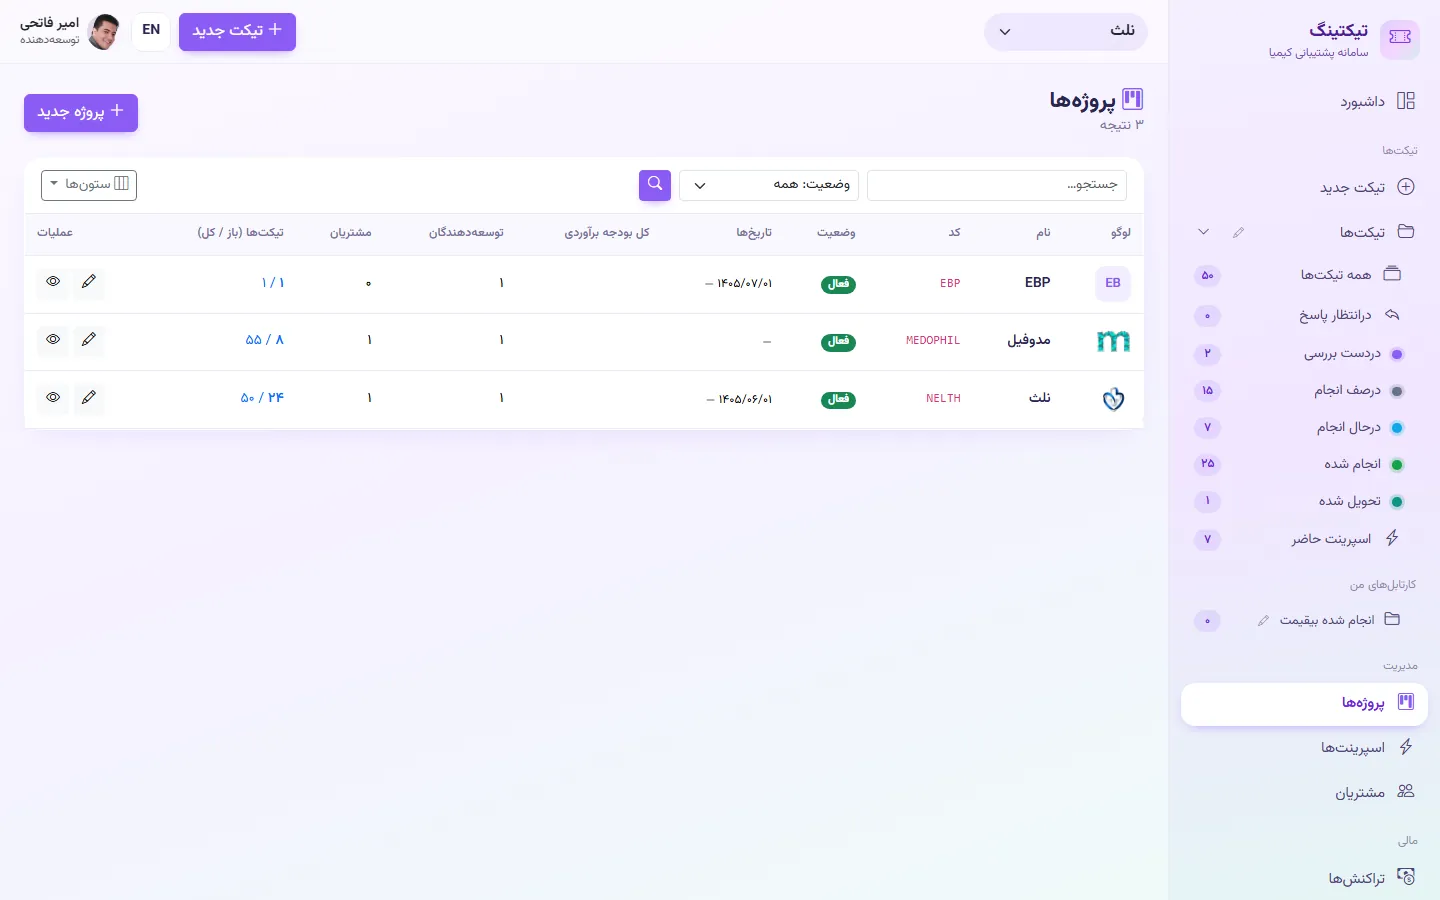Viewport: 1440px width, 900px height.
Task: Open تراکنش‌ها transactions page
Action: point(1371,878)
